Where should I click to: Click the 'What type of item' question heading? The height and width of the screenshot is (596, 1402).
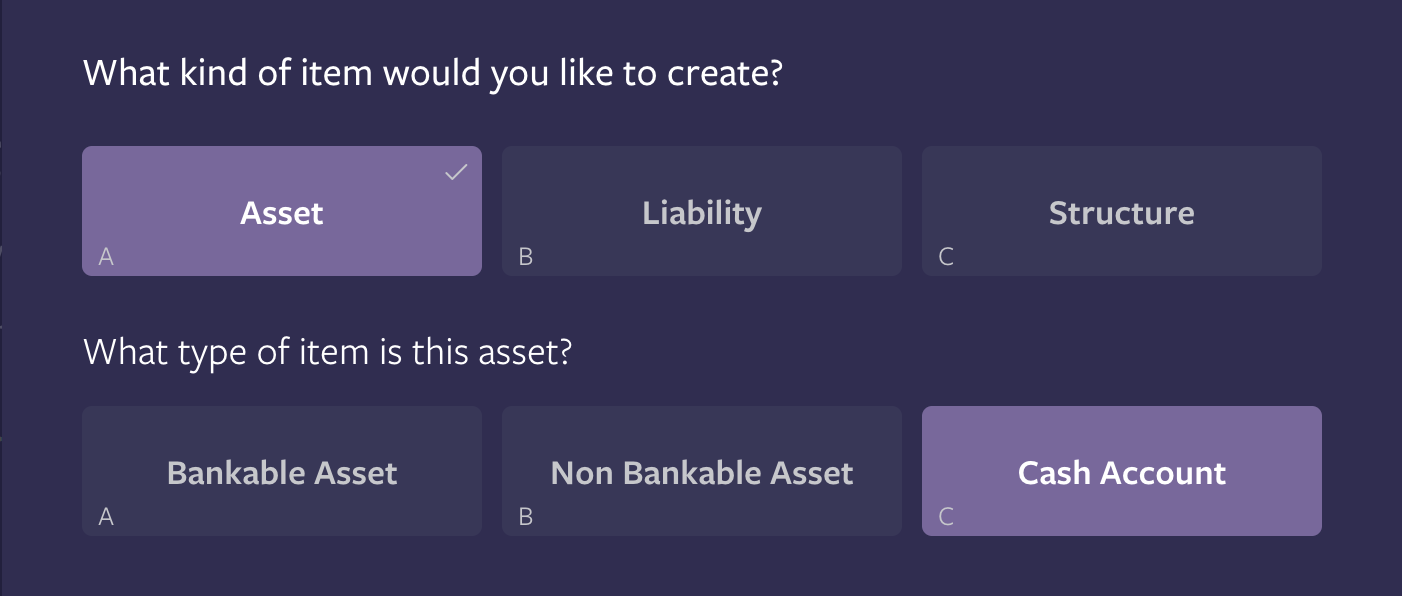click(326, 352)
